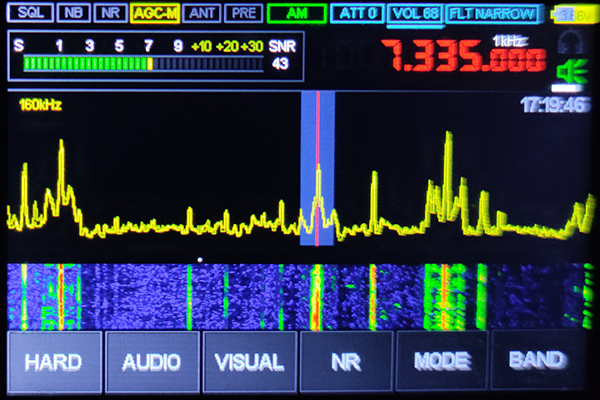
Task: Toggle the ANT antenna selector
Action: click(x=202, y=13)
